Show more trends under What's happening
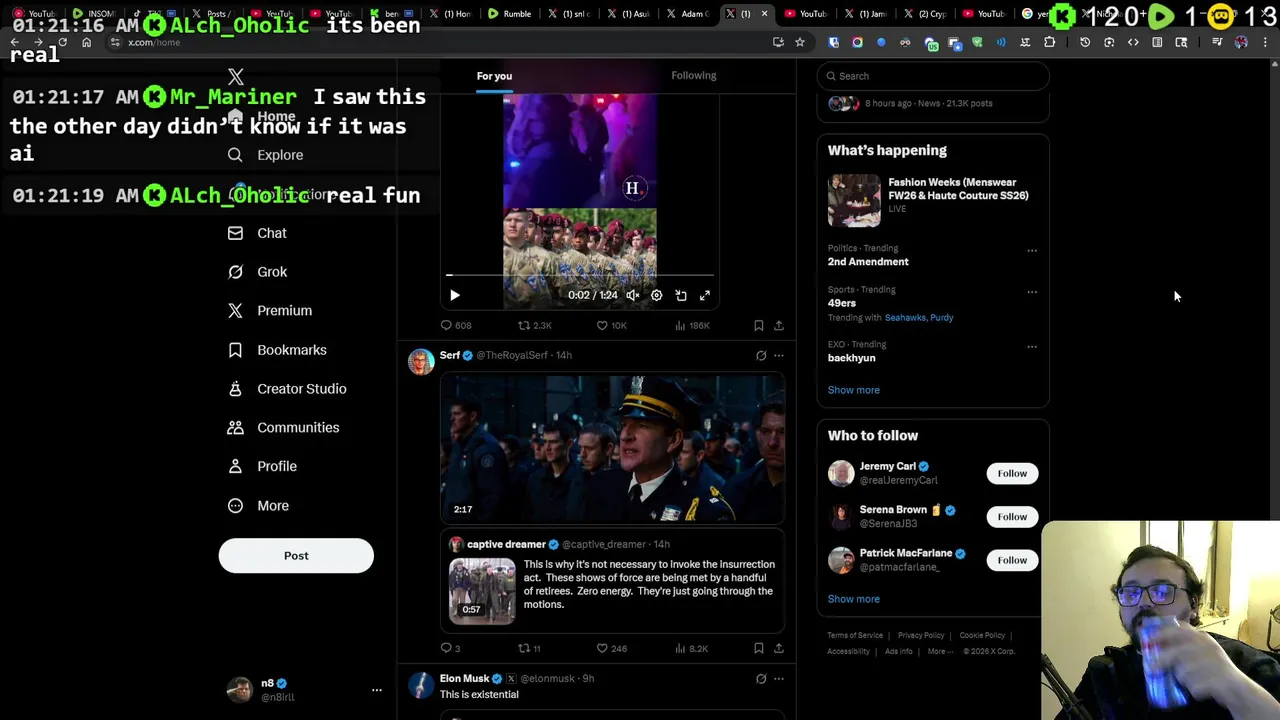1280x720 pixels. click(x=854, y=390)
